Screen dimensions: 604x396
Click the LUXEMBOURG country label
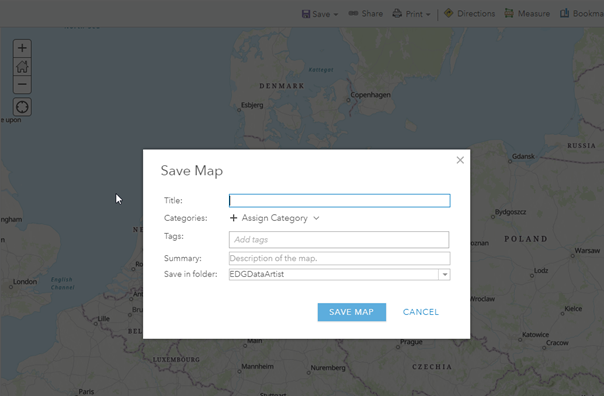pyautogui.click(x=176, y=359)
